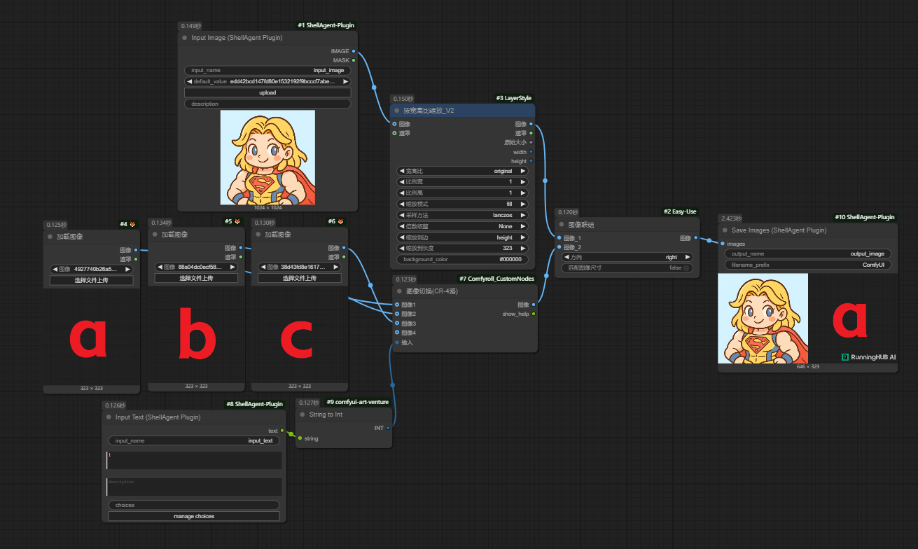Click the filename_prefix ComfyUI field
Screen dimensions: 918x549
pos(808,265)
